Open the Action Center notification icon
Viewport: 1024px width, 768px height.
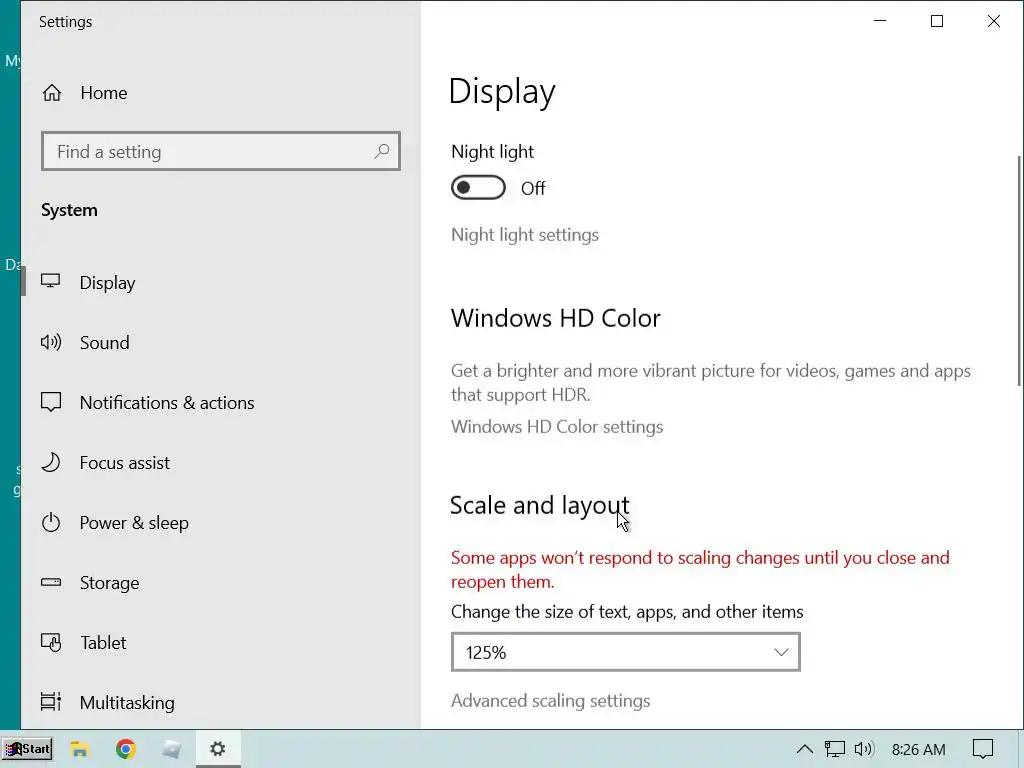[x=983, y=749]
